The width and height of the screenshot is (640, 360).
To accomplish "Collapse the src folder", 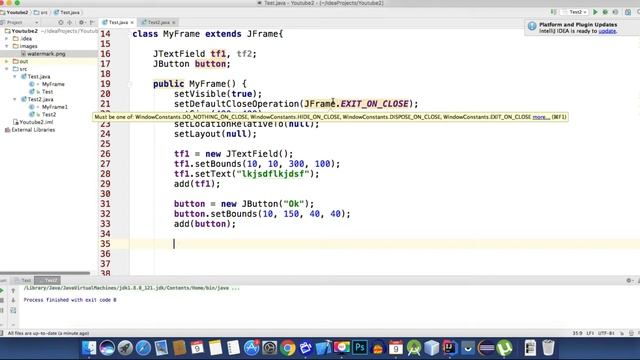I will click(x=7, y=69).
